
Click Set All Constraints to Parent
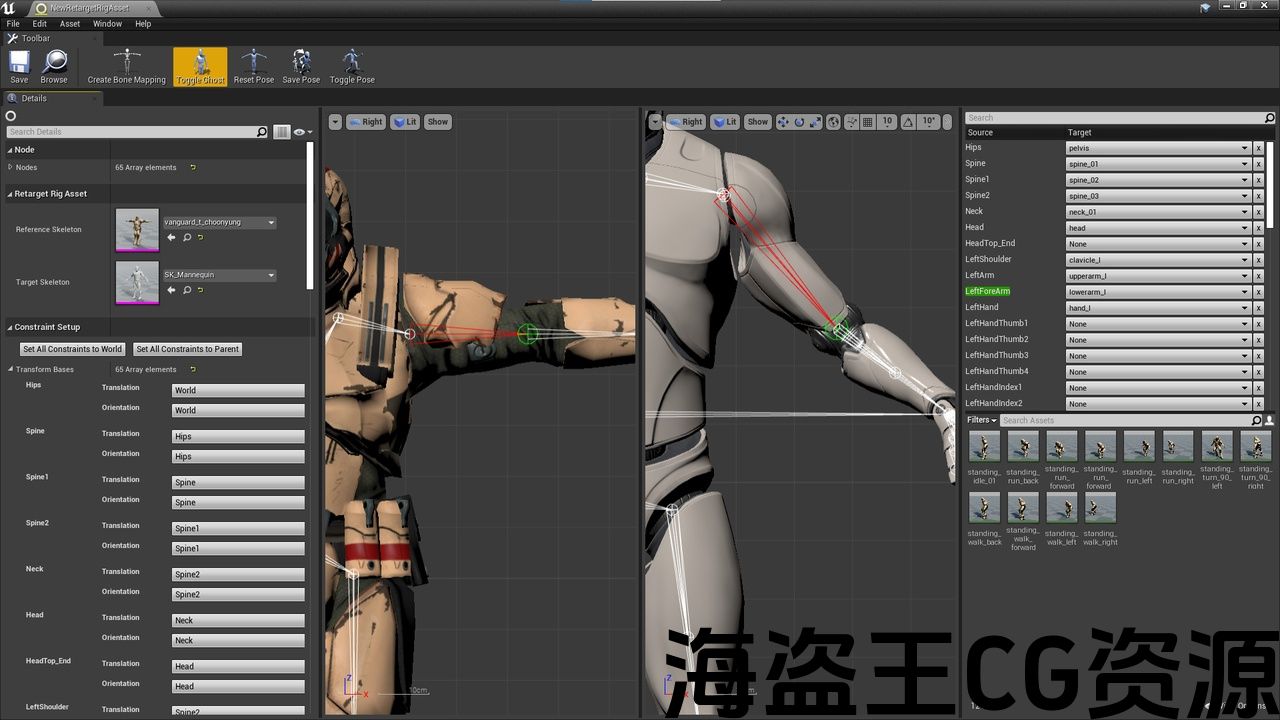188,349
